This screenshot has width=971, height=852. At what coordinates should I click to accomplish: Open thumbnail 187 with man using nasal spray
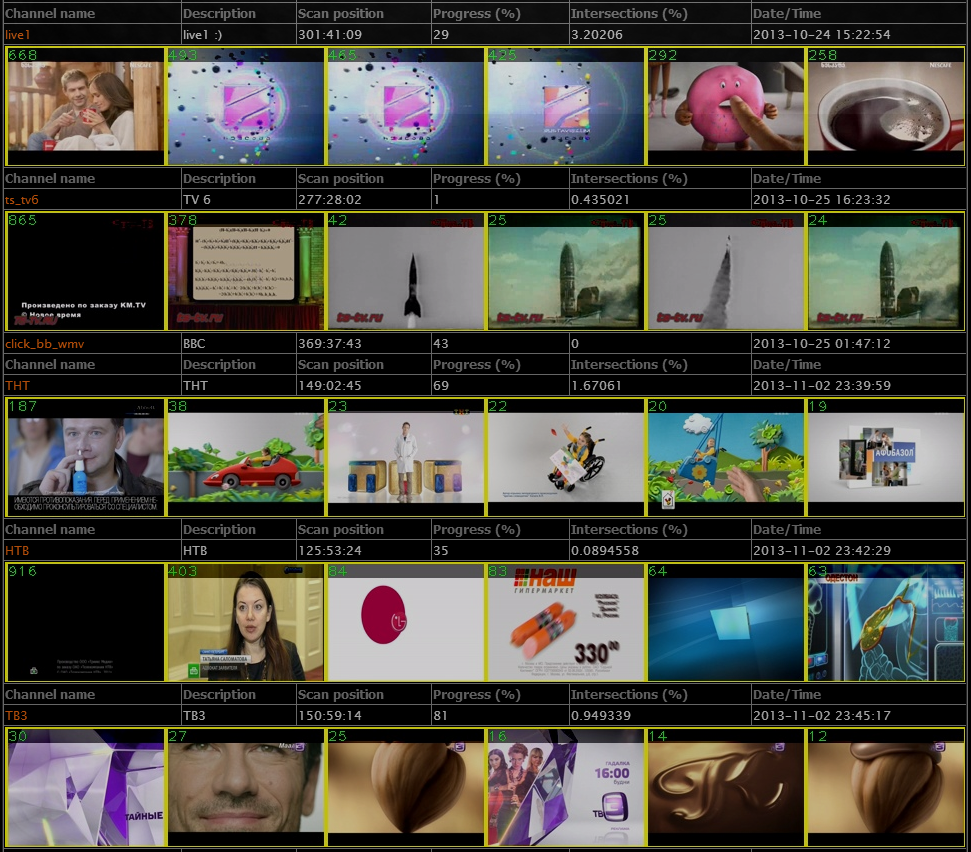85,457
